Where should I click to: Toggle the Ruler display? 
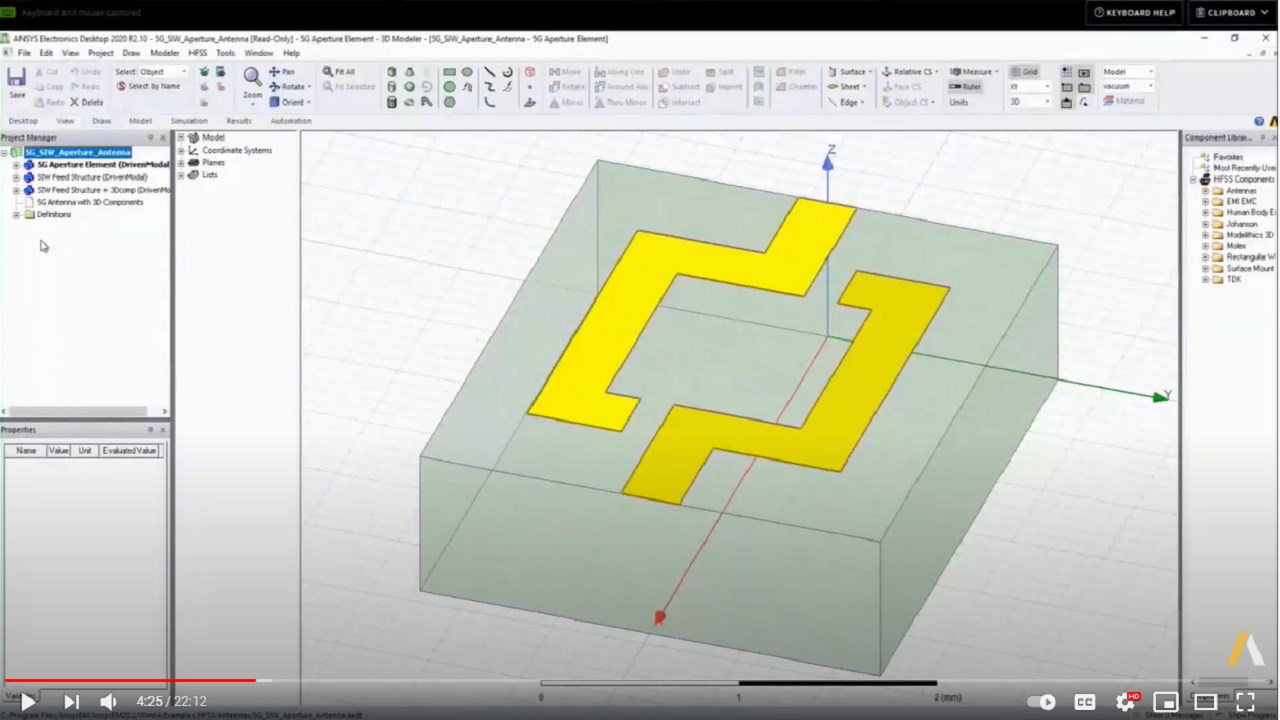[x=965, y=87]
